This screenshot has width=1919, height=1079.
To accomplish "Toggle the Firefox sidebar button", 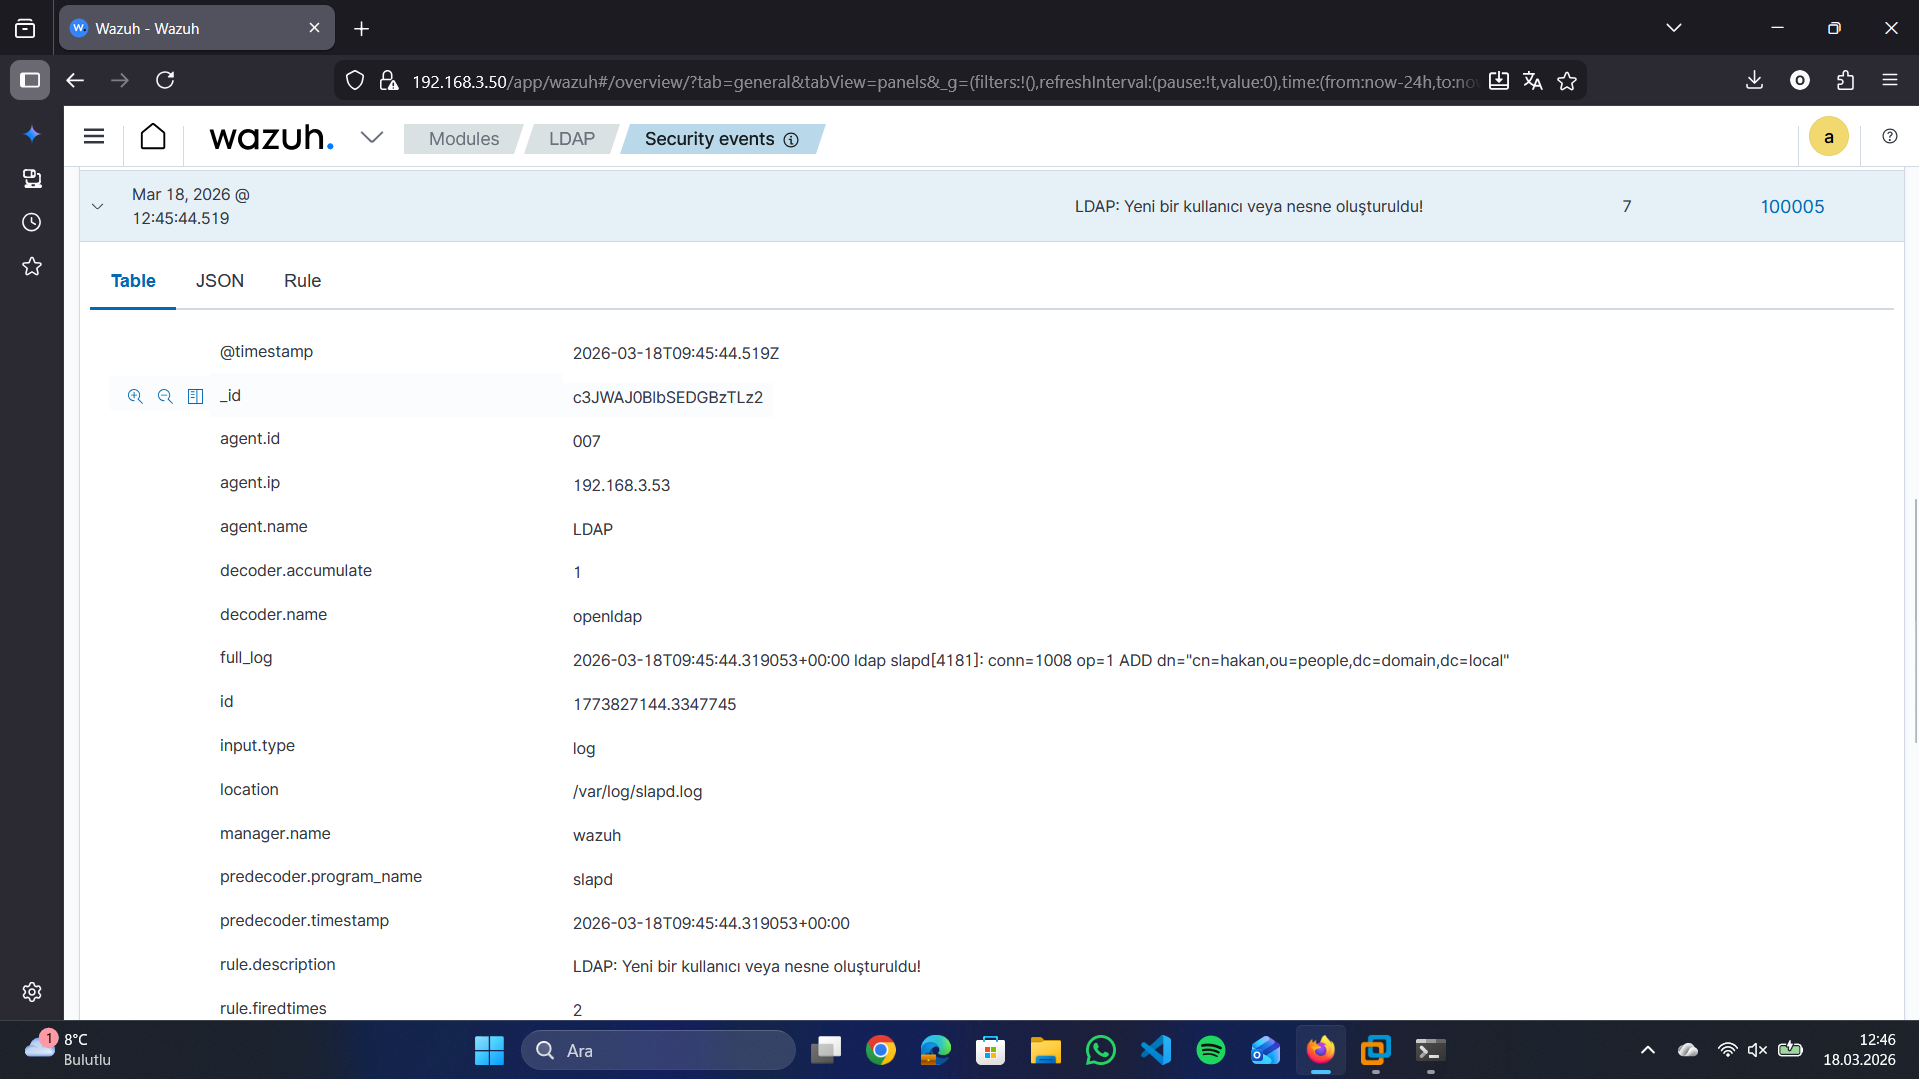I will pyautogui.click(x=30, y=80).
